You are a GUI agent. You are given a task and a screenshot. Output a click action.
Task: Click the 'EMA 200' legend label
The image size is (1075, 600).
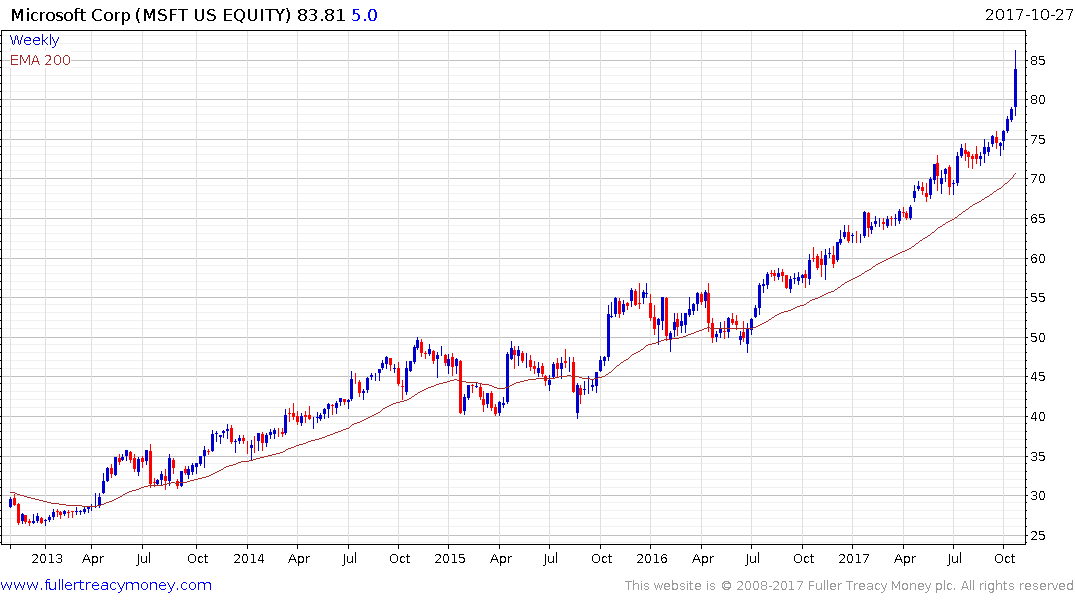tap(40, 60)
